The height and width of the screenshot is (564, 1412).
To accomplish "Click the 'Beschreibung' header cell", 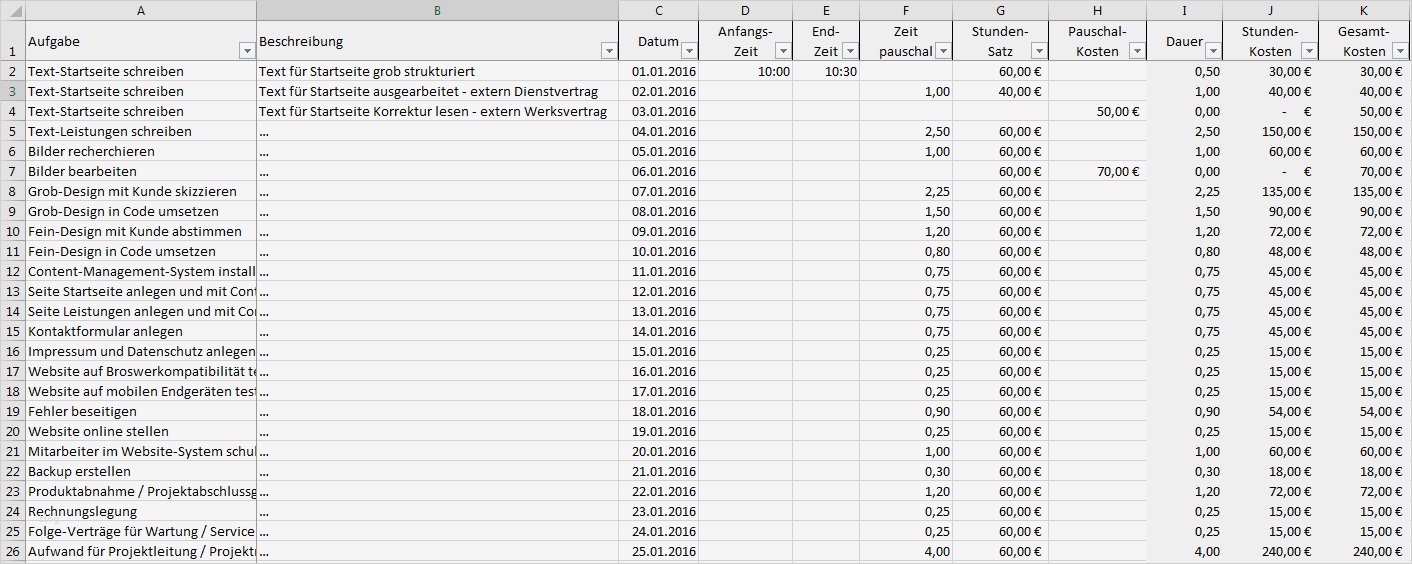I will (437, 41).
